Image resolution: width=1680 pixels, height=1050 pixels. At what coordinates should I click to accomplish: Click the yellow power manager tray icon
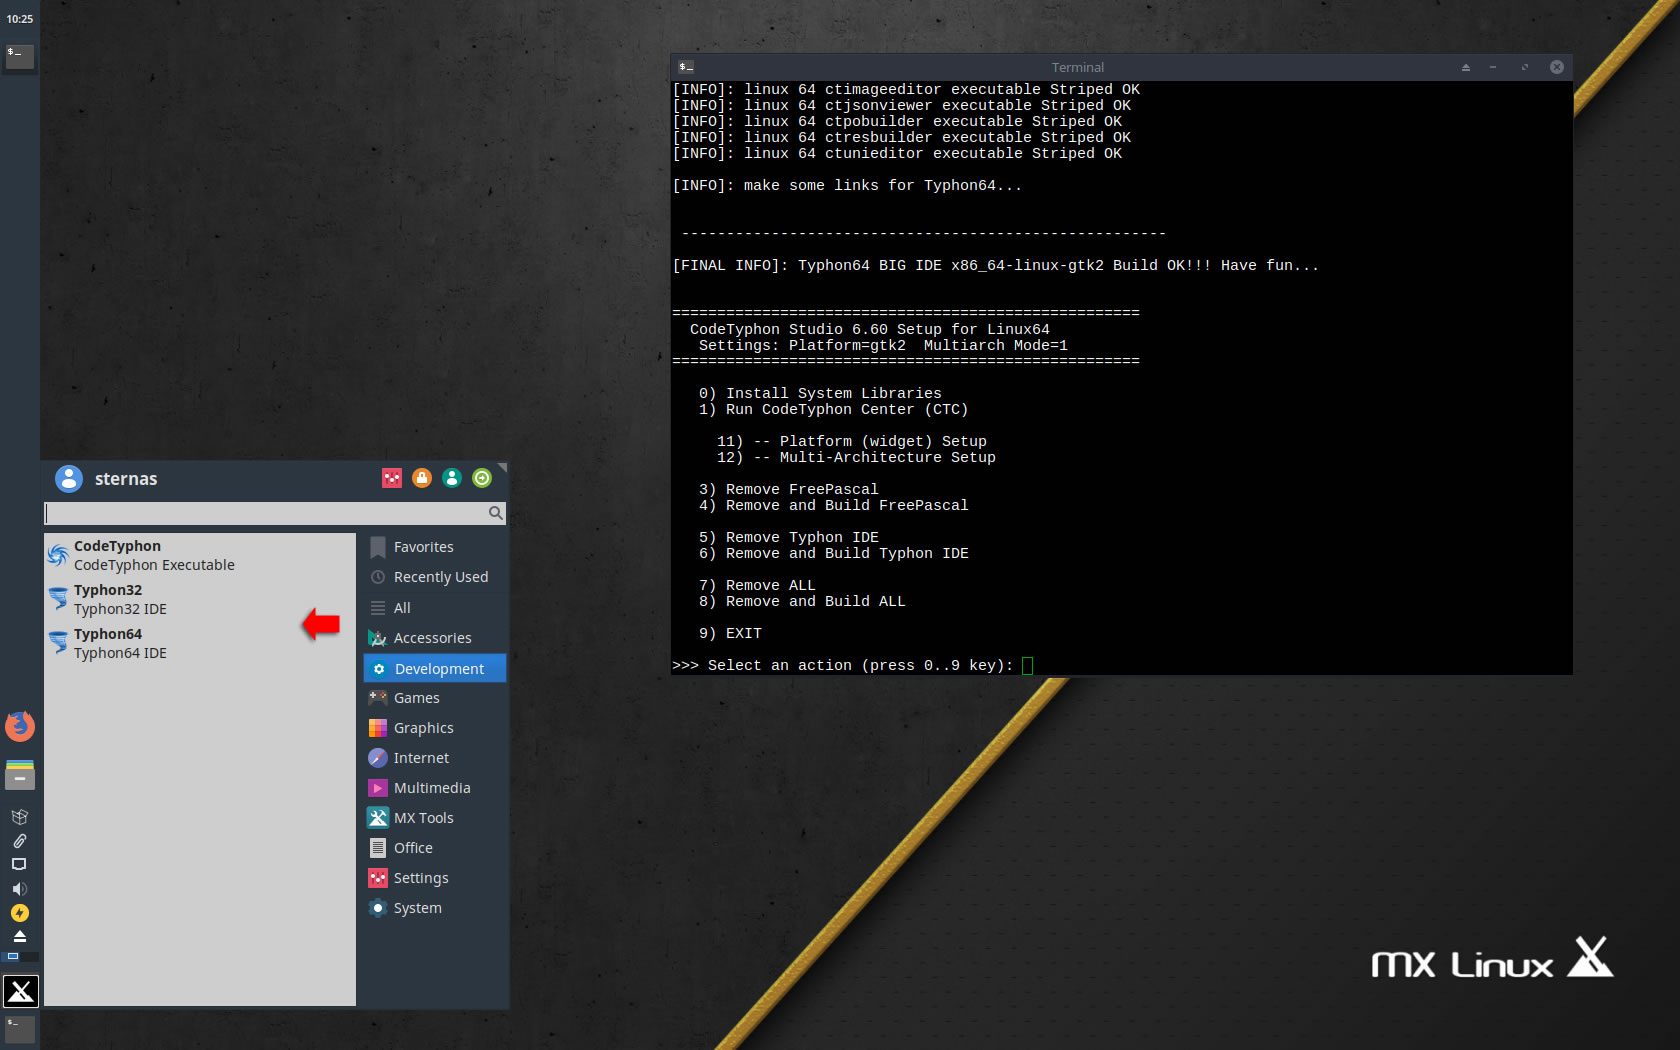(x=20, y=913)
